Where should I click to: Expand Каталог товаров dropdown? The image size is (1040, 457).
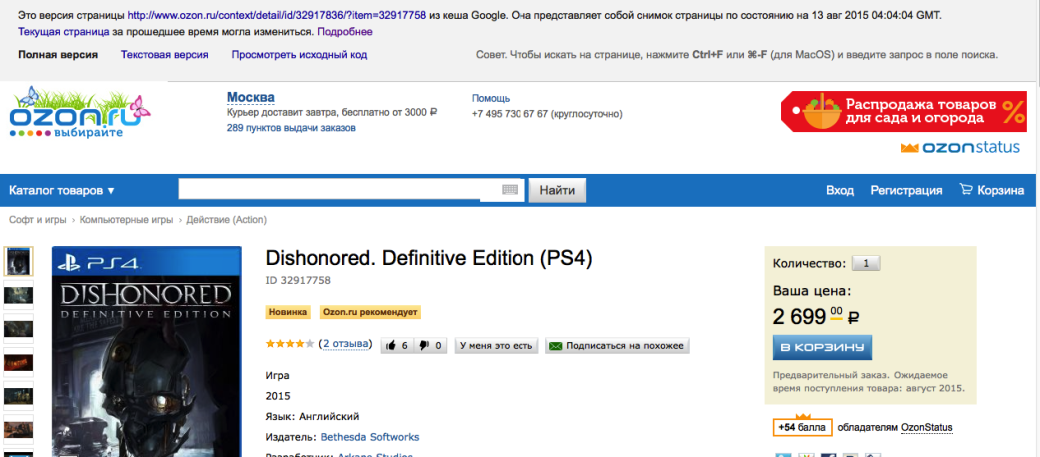(x=62, y=190)
